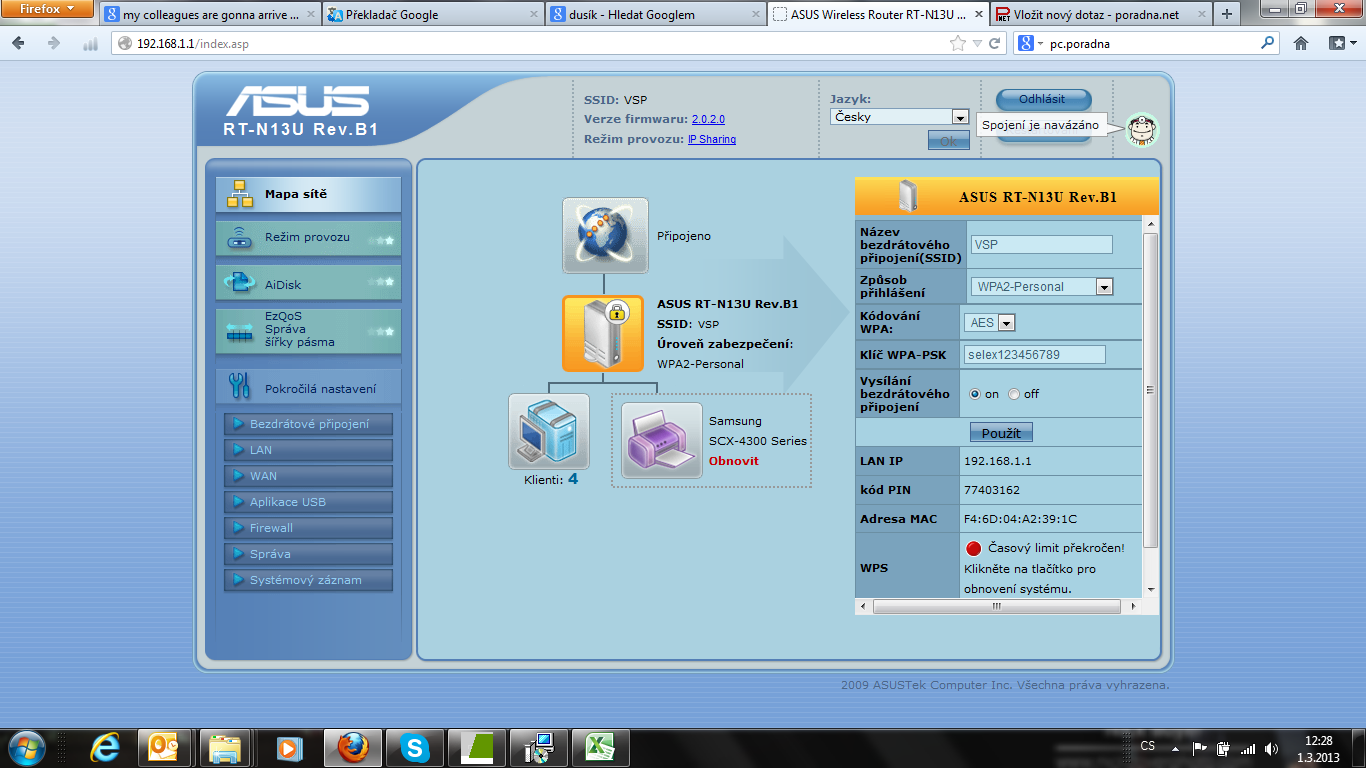
Task: Select the router icon with padlock
Action: pos(602,333)
